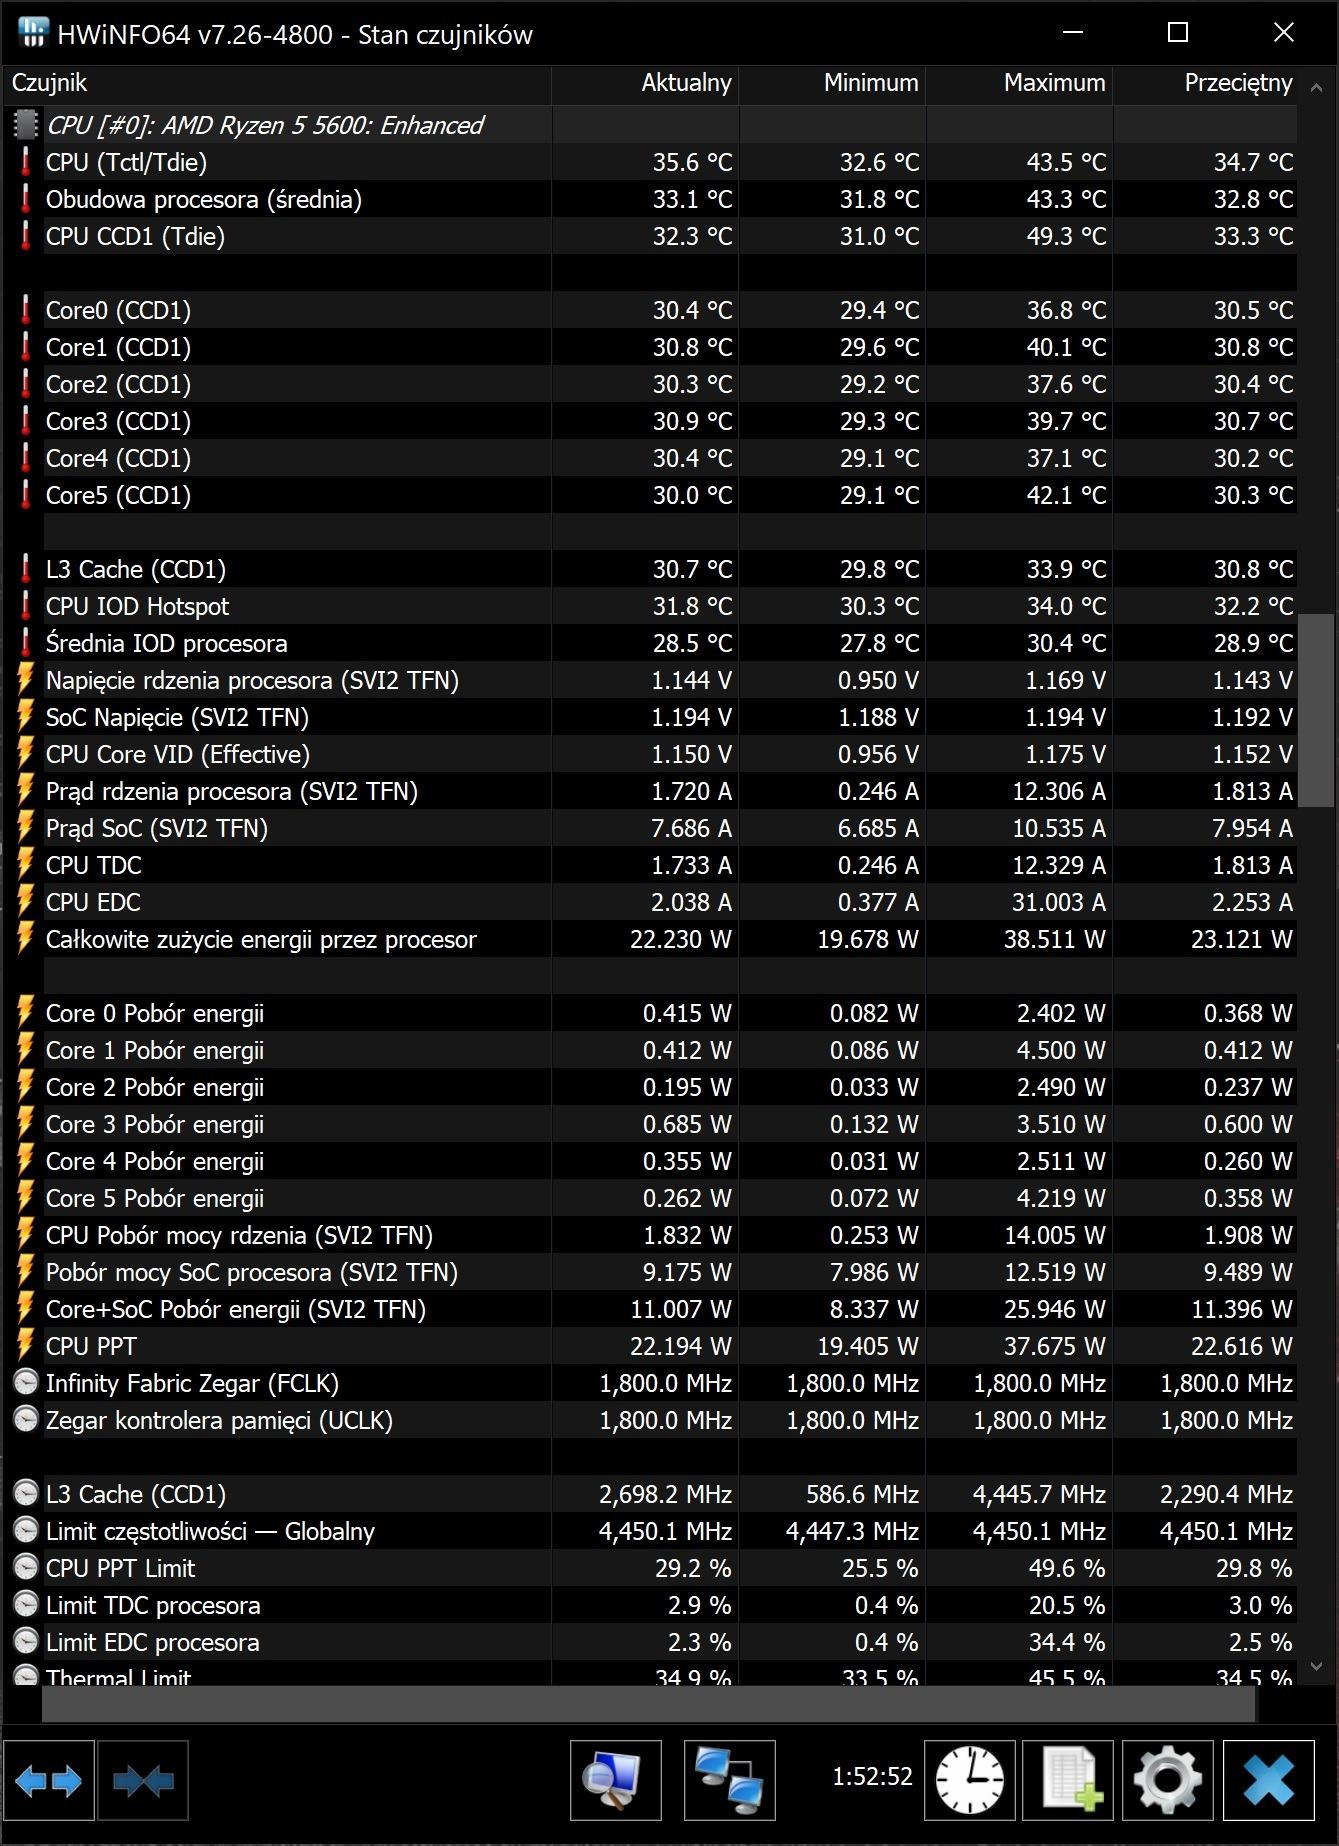Close sensors using the blue X toolbar button

[x=1269, y=1781]
